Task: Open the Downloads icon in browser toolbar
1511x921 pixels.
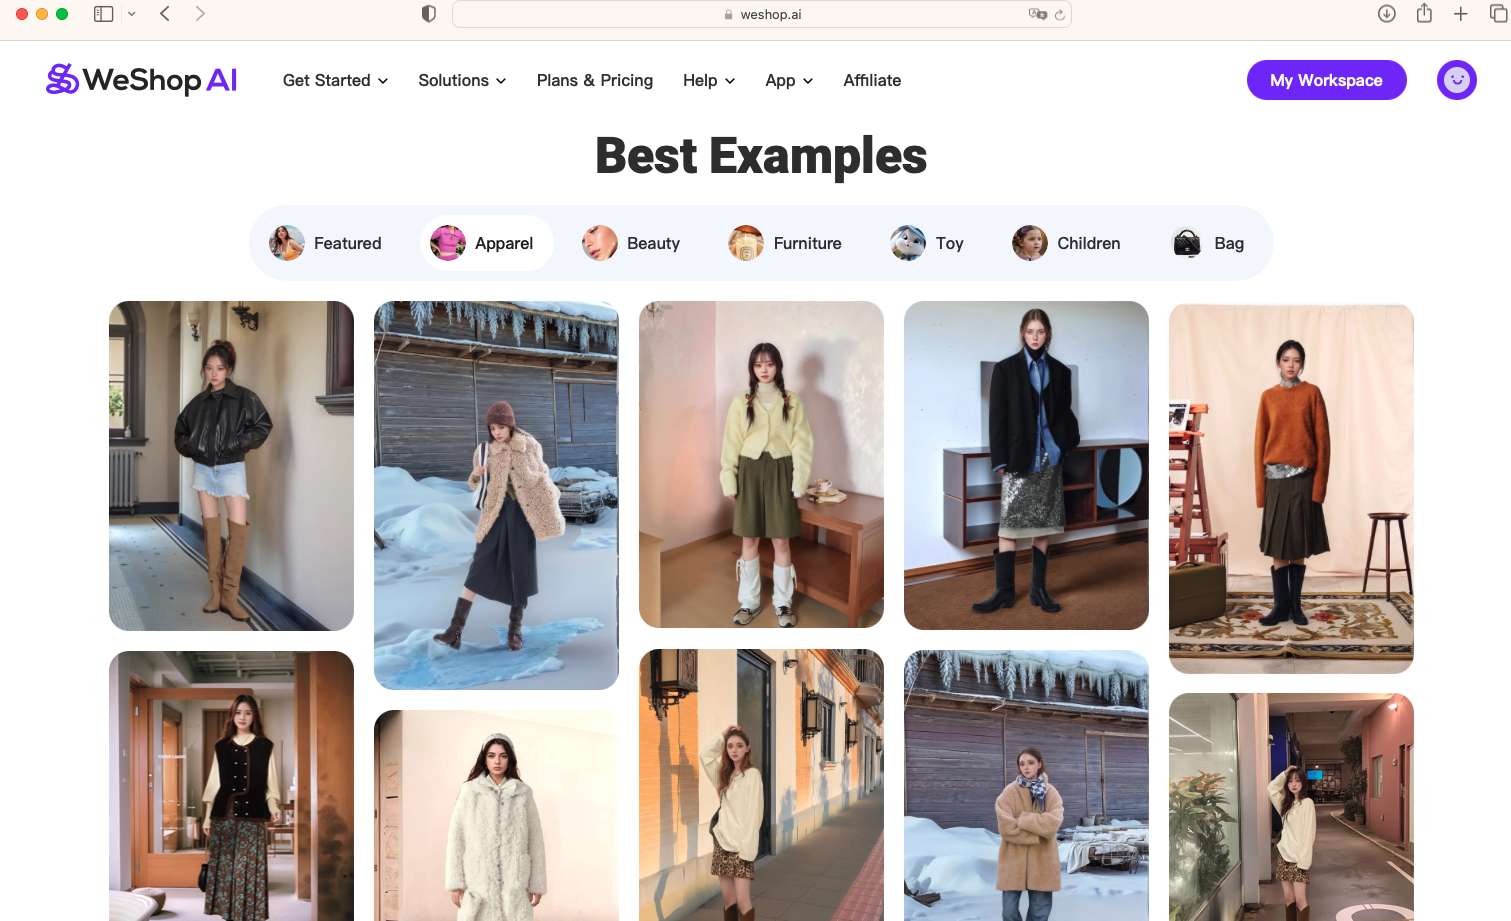Action: point(1387,14)
